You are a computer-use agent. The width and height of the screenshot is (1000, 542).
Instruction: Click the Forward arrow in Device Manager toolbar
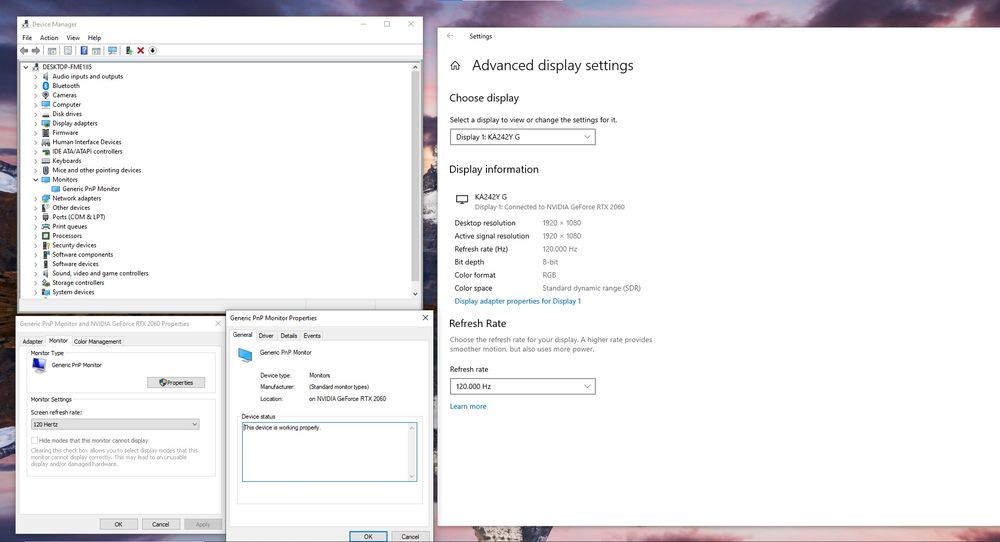point(36,50)
